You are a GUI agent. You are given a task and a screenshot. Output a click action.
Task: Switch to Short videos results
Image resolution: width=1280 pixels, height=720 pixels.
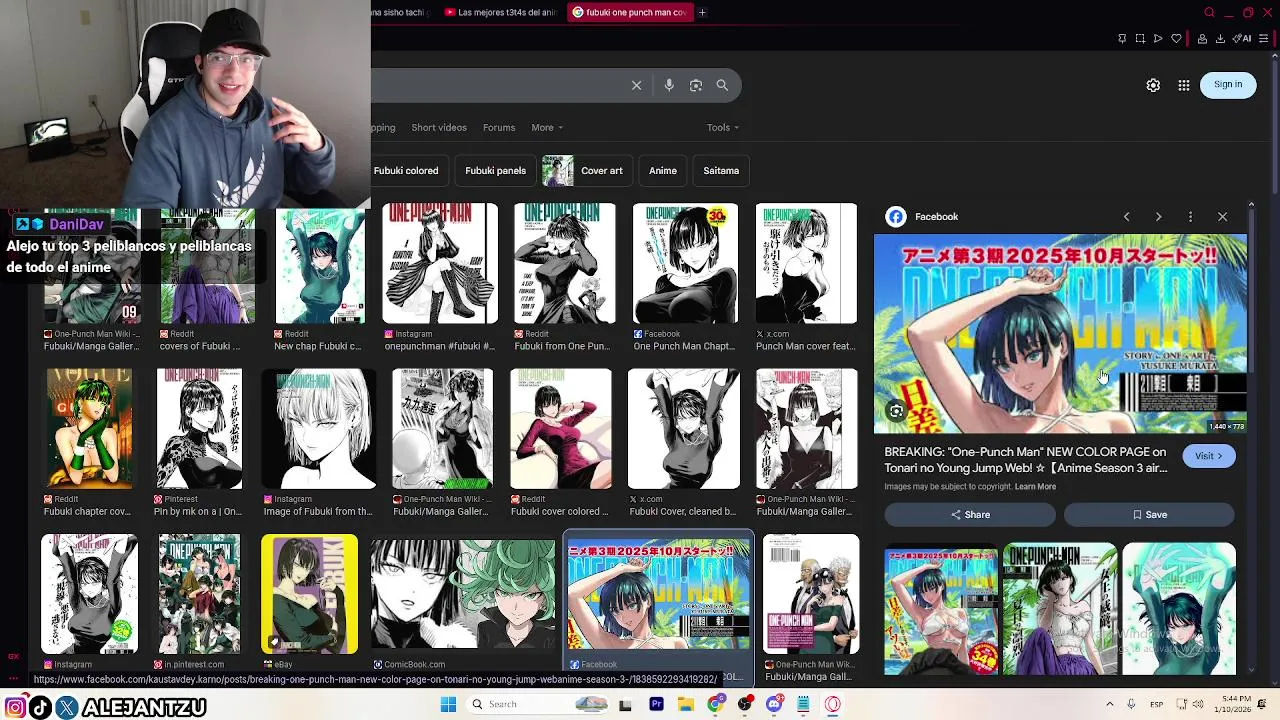[439, 127]
